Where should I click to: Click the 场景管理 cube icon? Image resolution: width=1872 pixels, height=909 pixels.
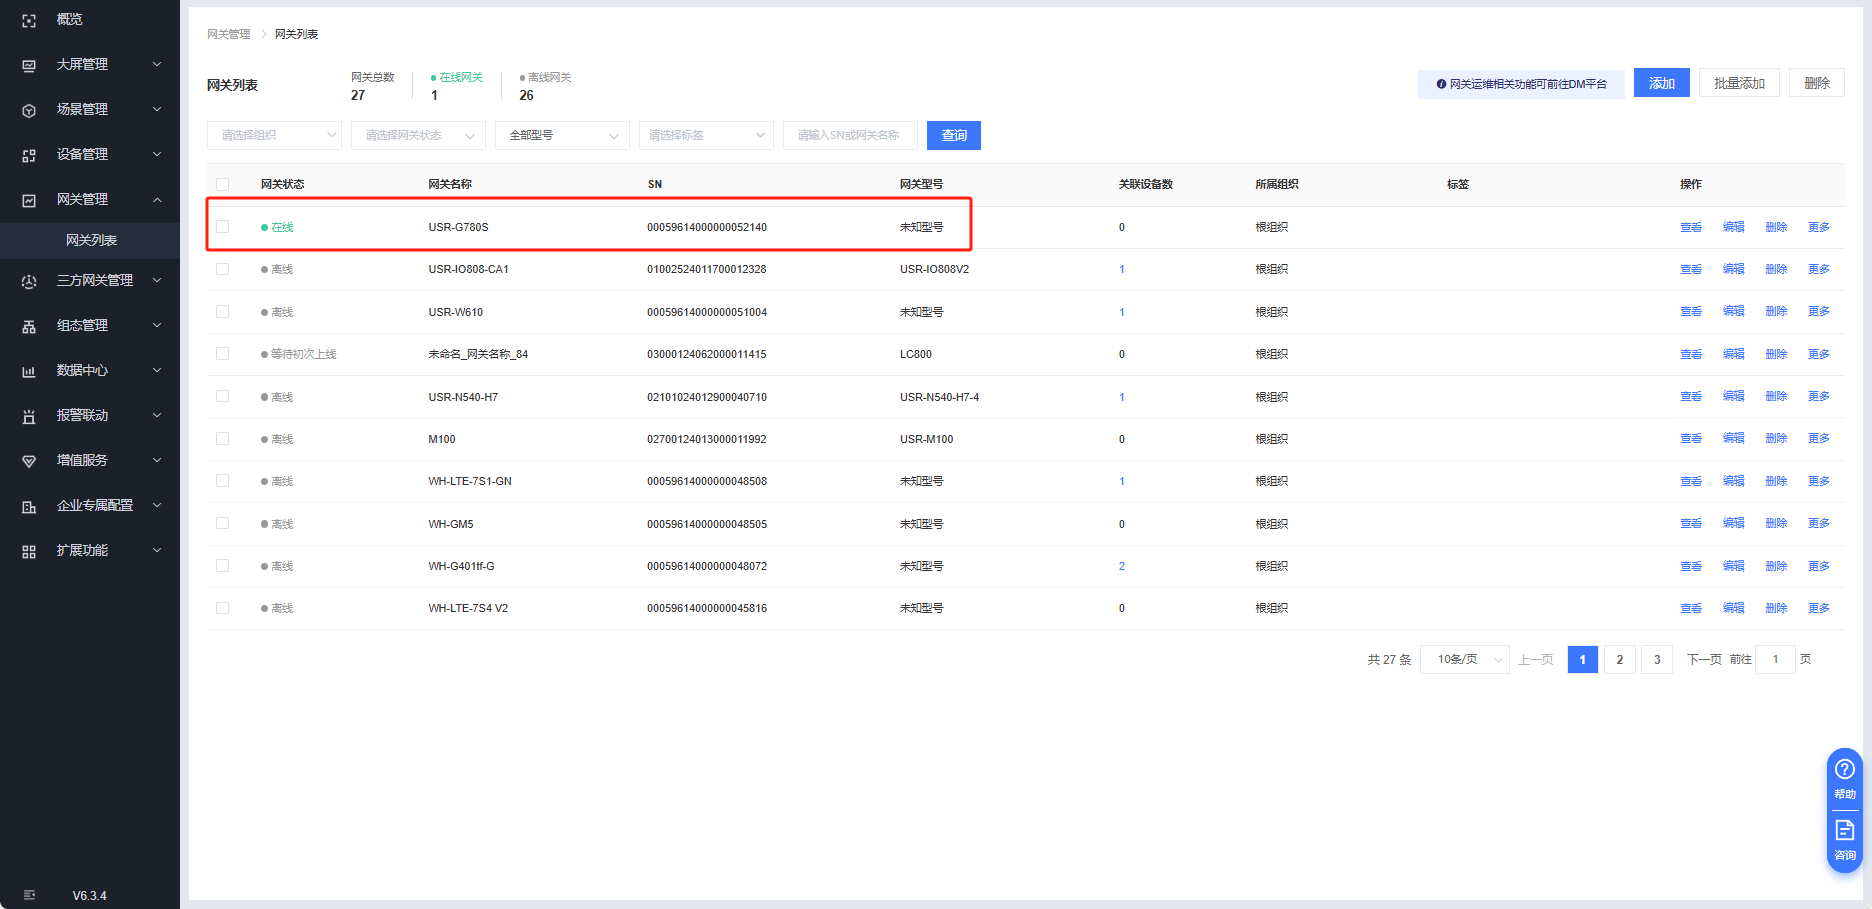[x=29, y=110]
